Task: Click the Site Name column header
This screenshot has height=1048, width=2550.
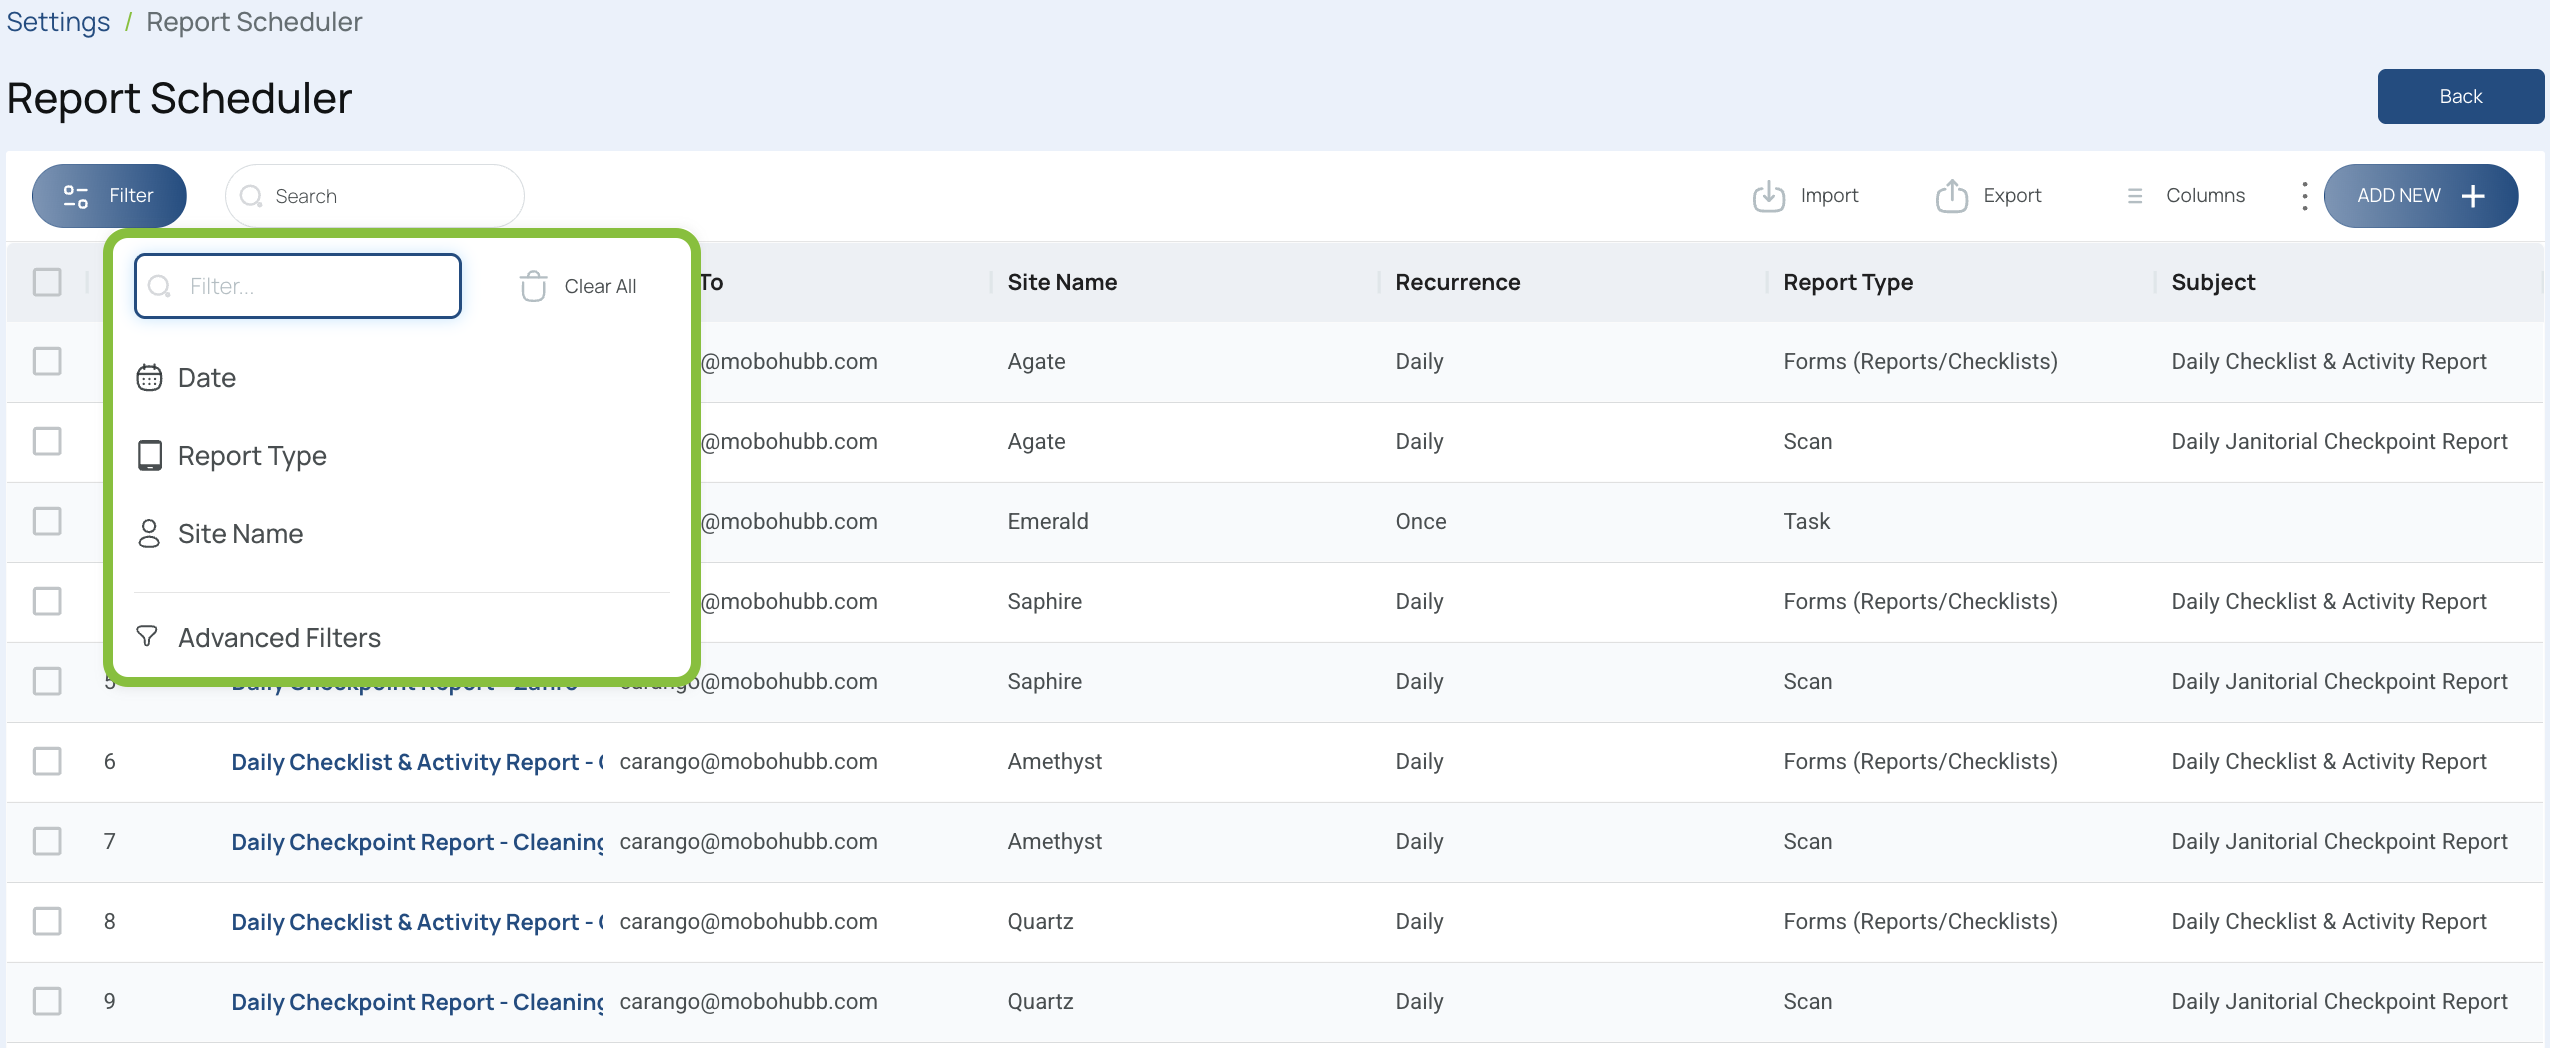Action: (1062, 282)
